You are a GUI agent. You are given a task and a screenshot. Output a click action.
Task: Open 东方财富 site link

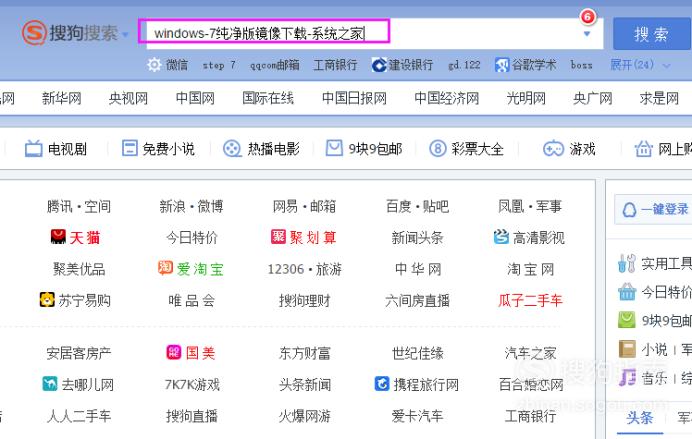pos(305,353)
